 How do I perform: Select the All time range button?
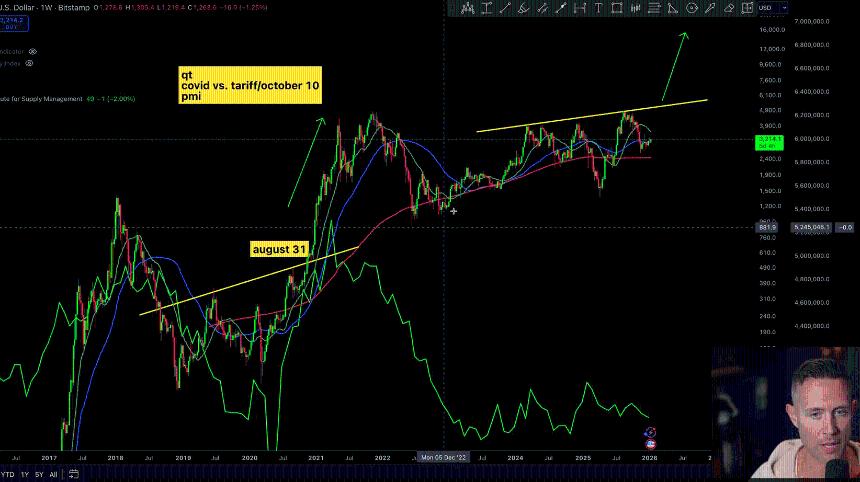coord(54,475)
